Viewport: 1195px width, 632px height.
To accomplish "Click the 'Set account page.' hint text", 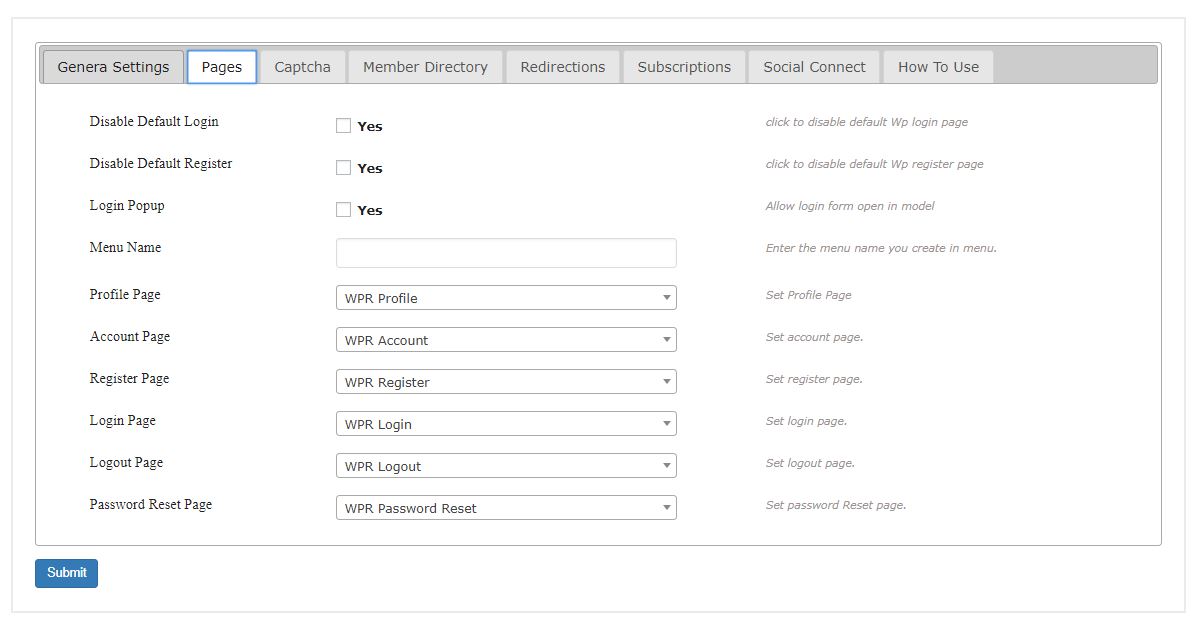I will (814, 337).
